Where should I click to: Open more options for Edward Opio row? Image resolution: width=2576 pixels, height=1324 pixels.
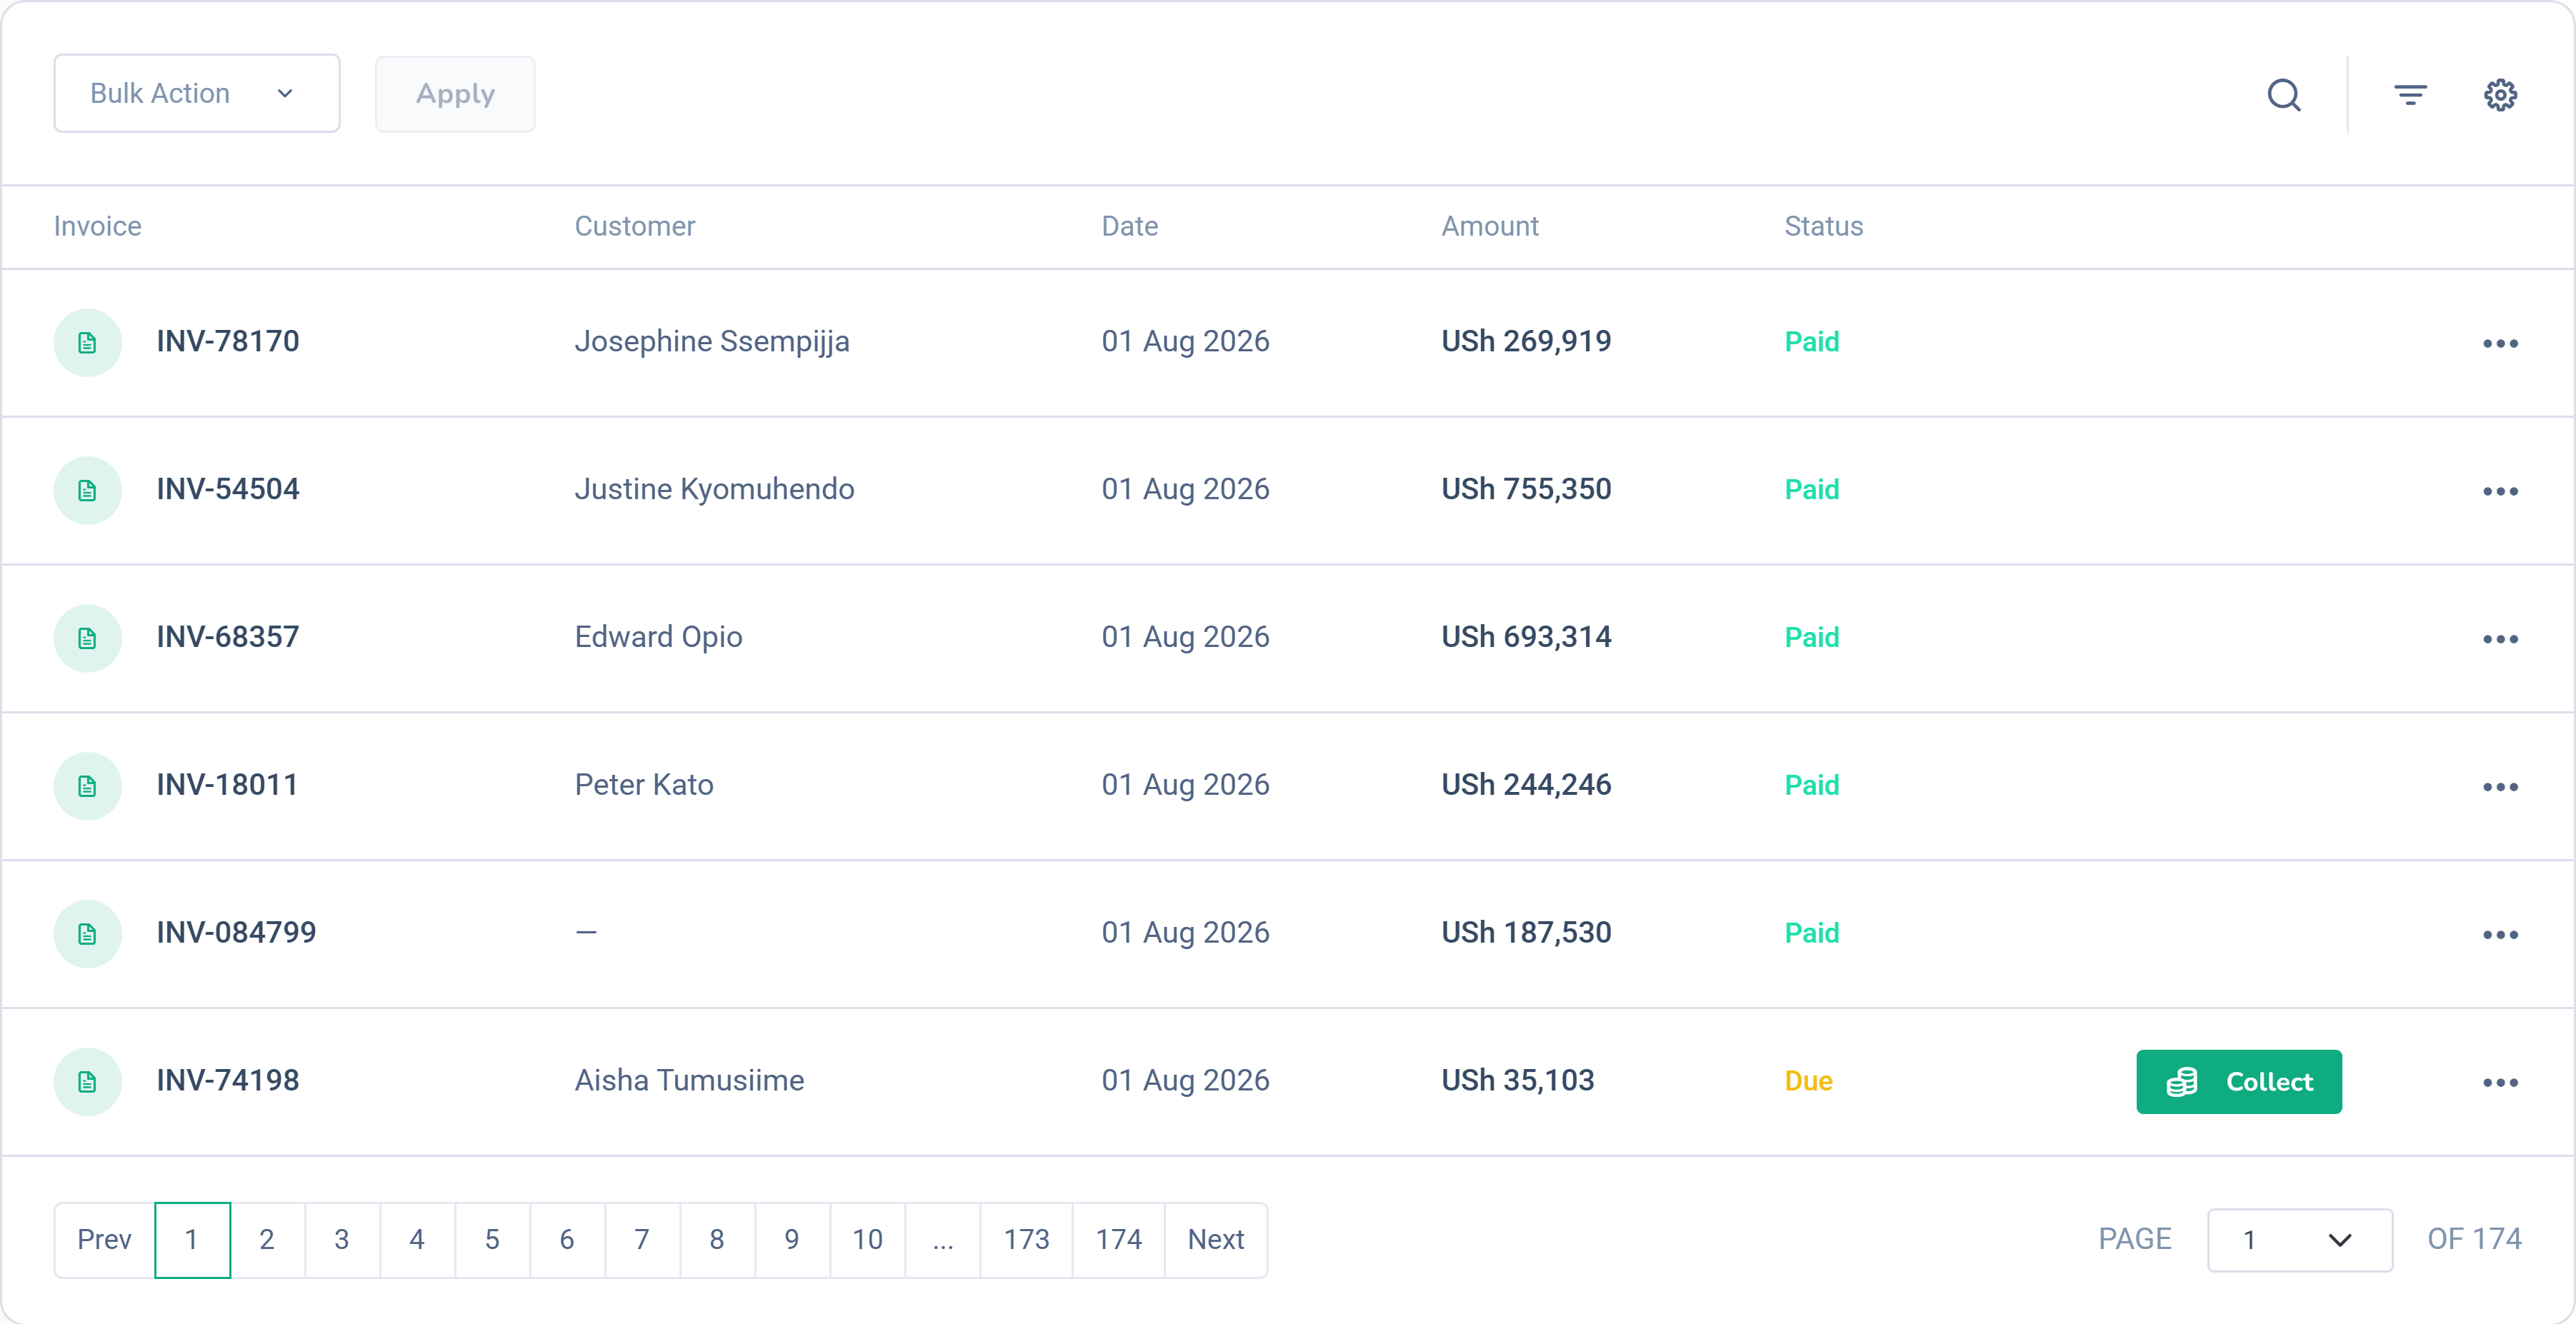point(2500,639)
